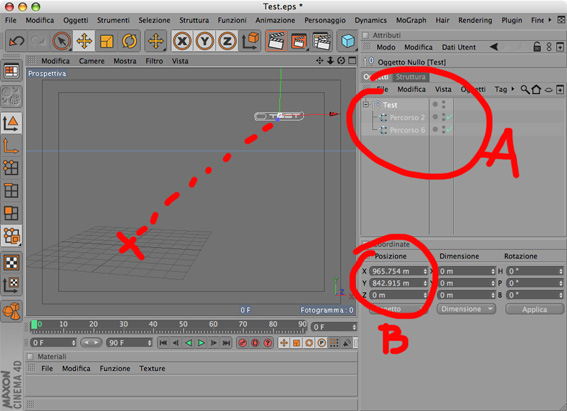Play the animation backward
The width and height of the screenshot is (567, 411).
(x=188, y=343)
